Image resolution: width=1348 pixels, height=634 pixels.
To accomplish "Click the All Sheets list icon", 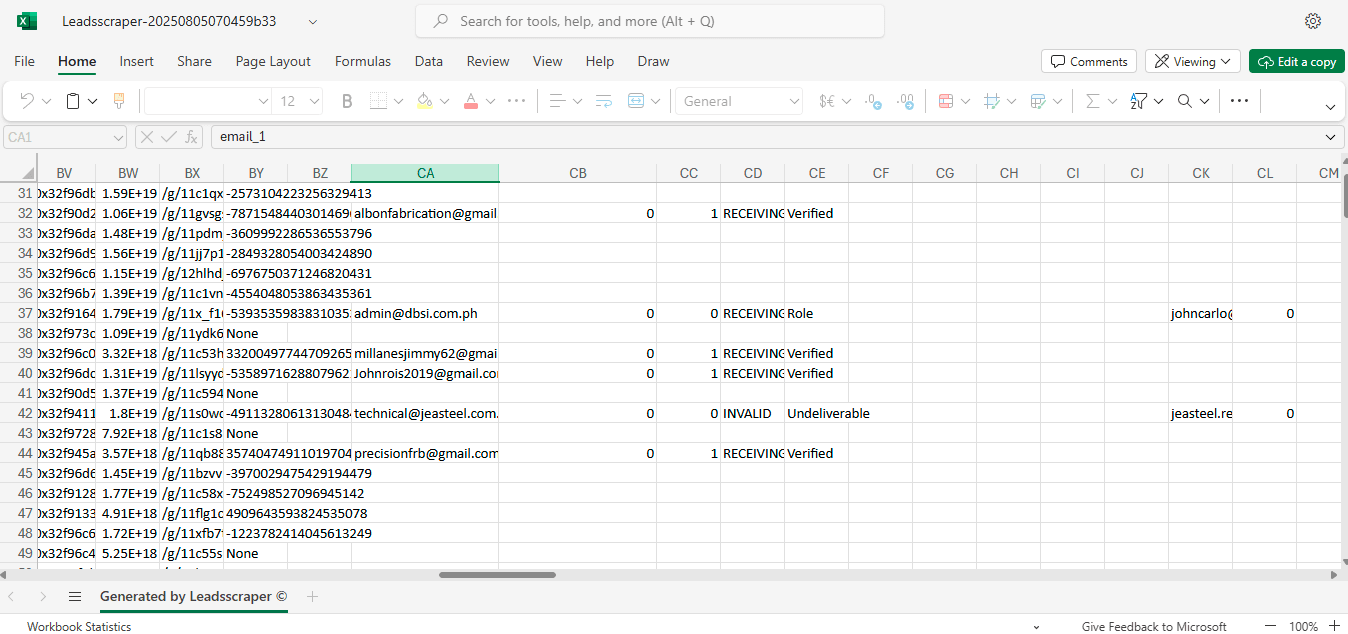I will (75, 596).
